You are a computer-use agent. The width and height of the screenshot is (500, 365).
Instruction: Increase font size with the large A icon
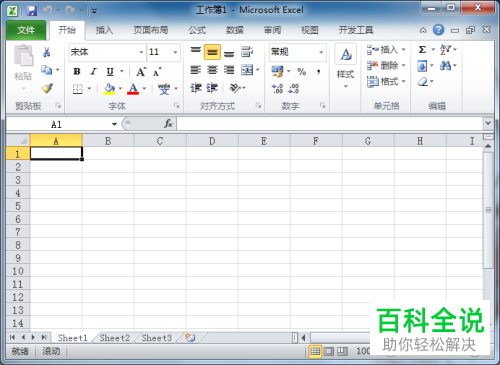click(141, 71)
